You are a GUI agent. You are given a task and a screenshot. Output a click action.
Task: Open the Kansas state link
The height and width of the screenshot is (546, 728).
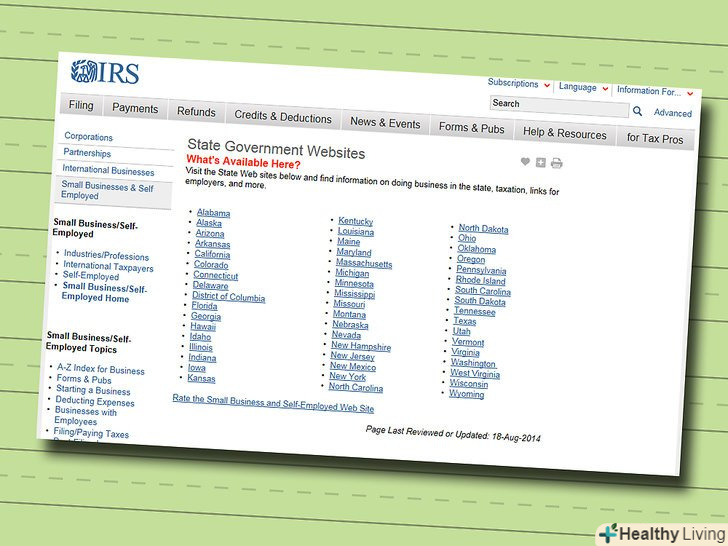point(201,378)
